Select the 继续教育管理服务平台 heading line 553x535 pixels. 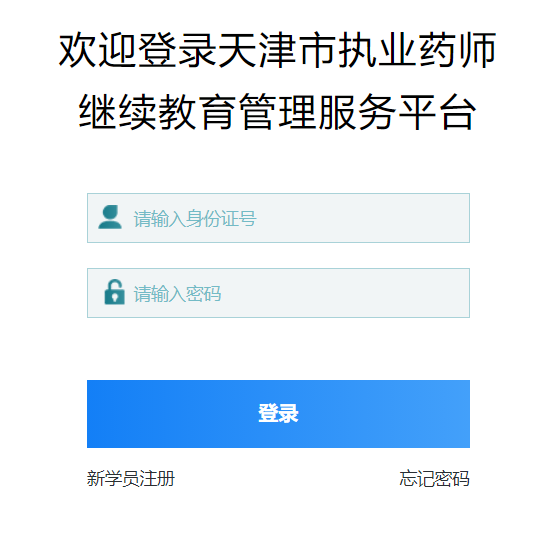coord(278,111)
